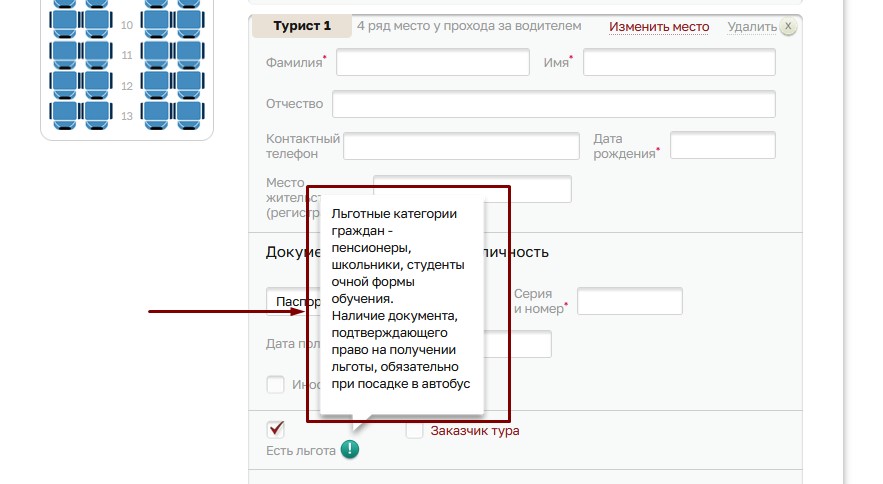Select the rightmost seat in row 10
This screenshot has width=883, height=484.
[x=187, y=21]
